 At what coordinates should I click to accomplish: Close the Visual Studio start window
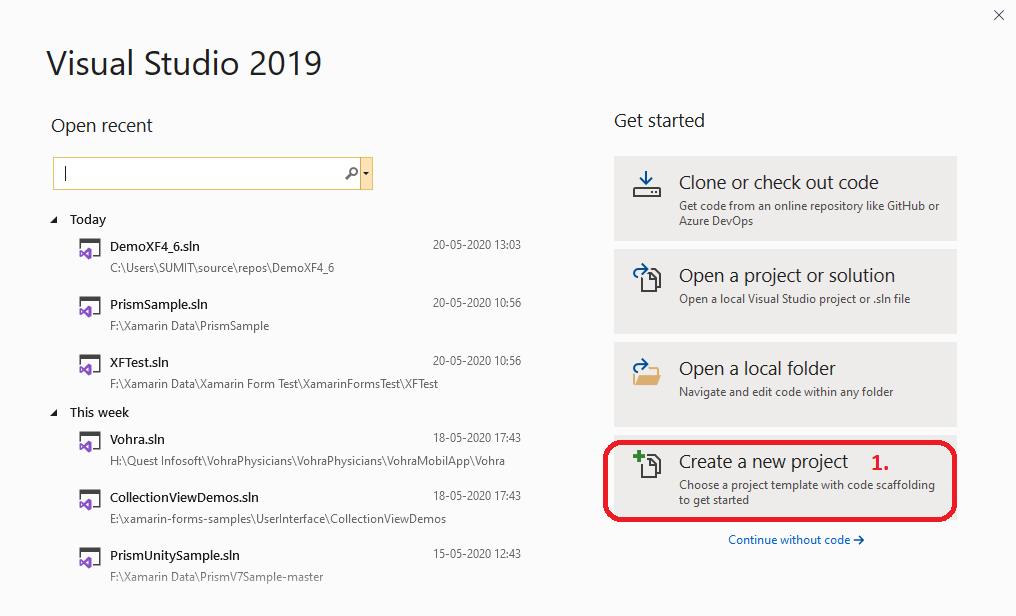(x=999, y=15)
